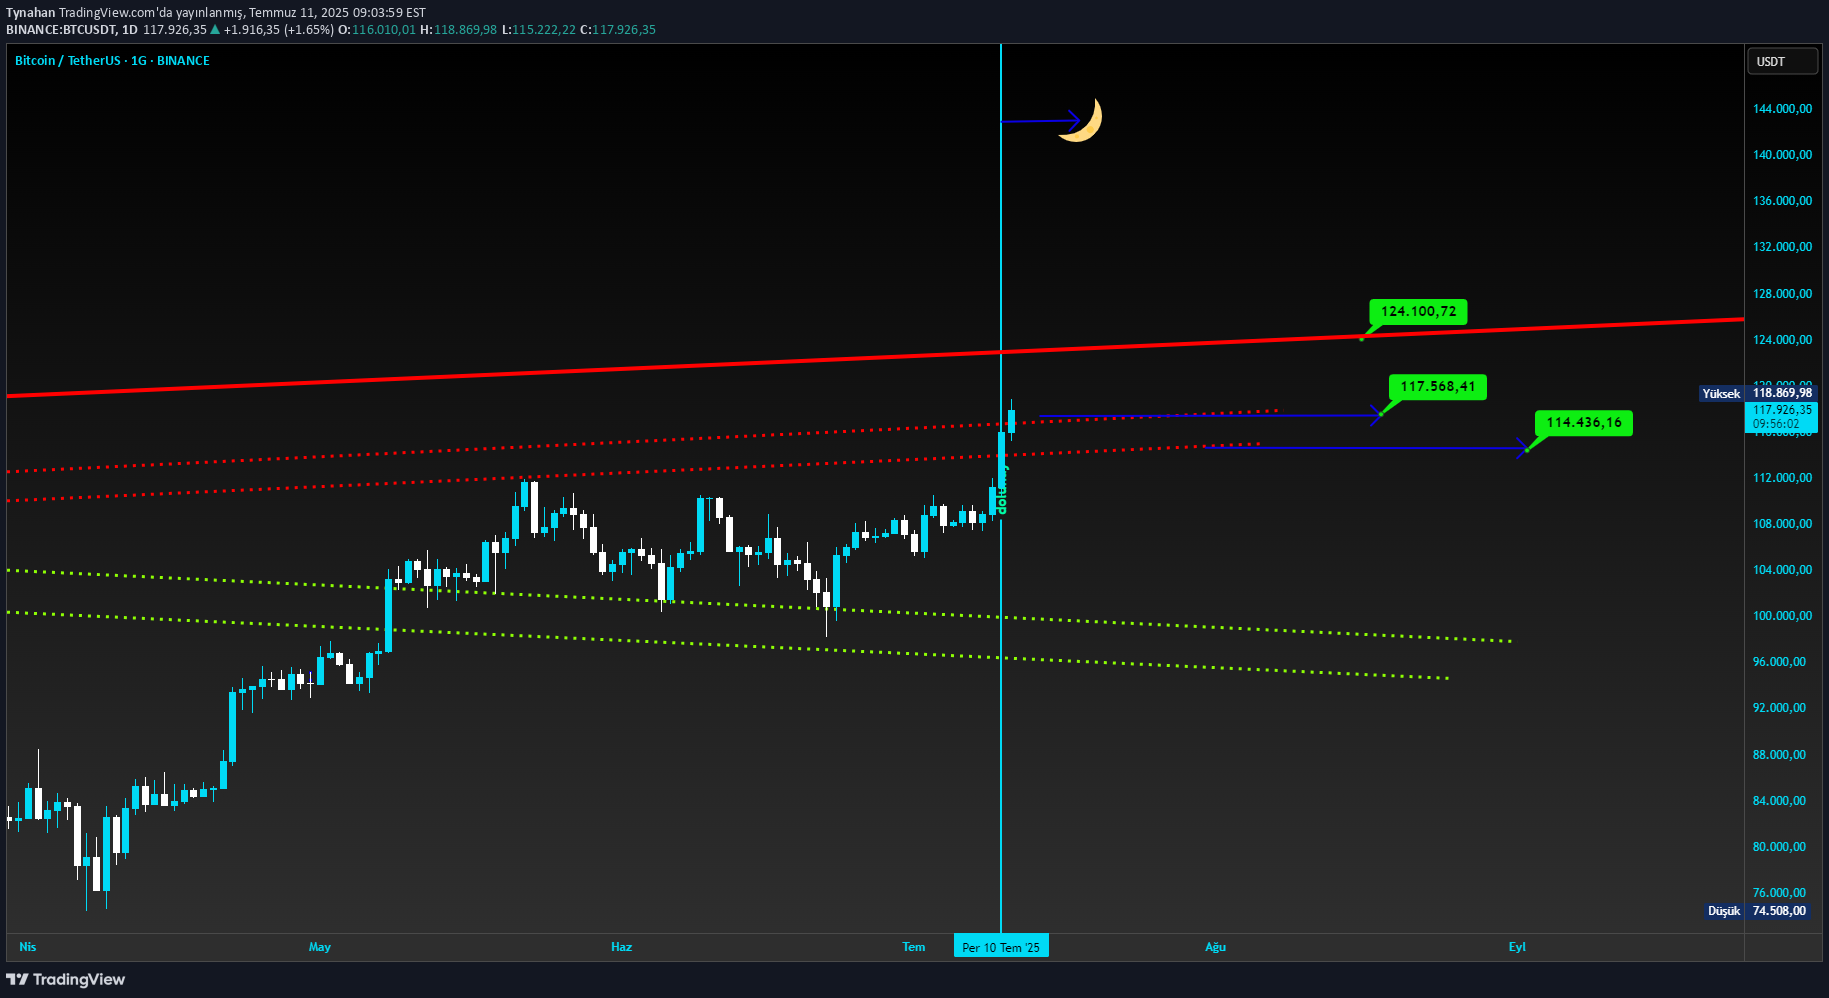The height and width of the screenshot is (998, 1829).
Task: Click the crescent moon icon on chart
Action: 1081,120
